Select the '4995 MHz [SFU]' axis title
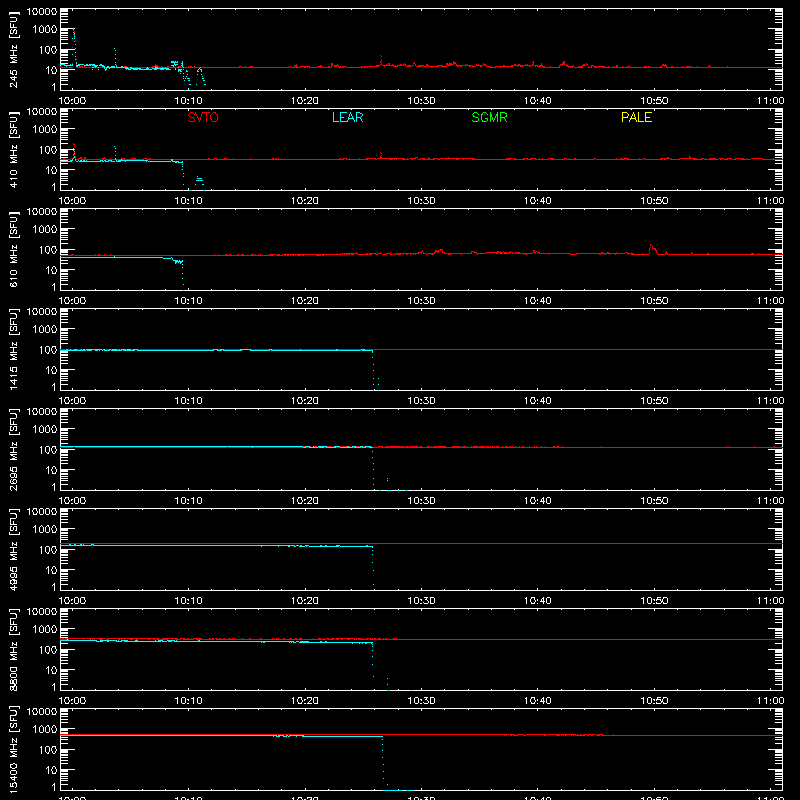This screenshot has height=800, width=800. coord(13,550)
